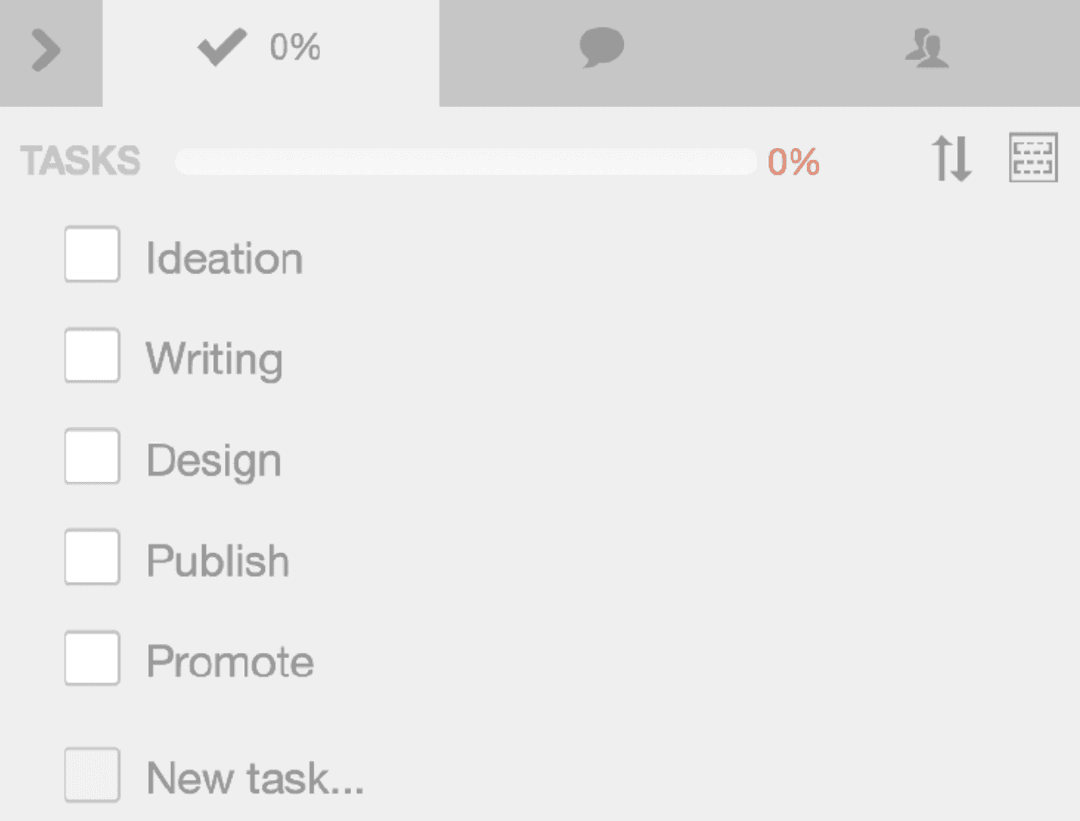The height and width of the screenshot is (821, 1080).
Task: Click the red 0% progress label
Action: click(x=794, y=162)
